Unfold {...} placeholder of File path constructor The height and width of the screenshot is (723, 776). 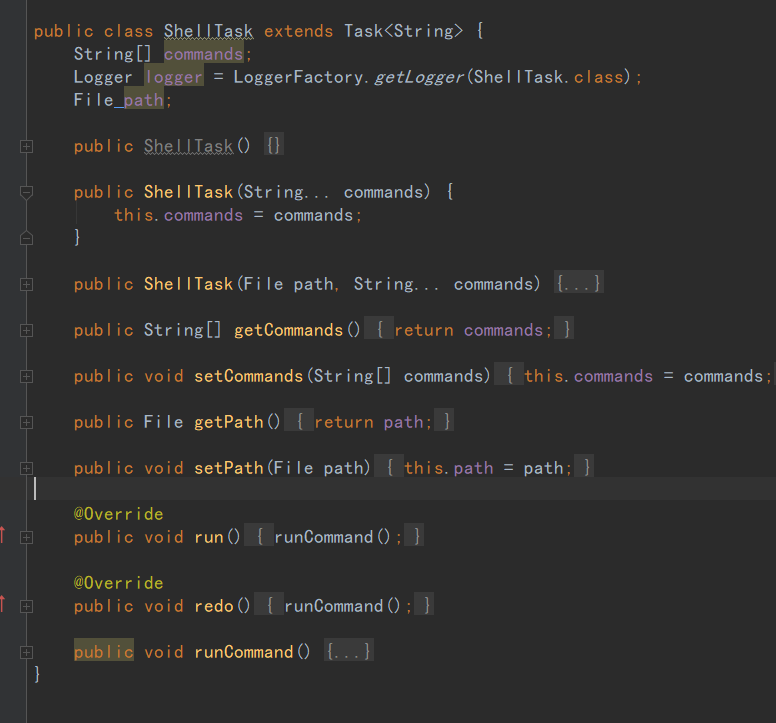click(579, 284)
